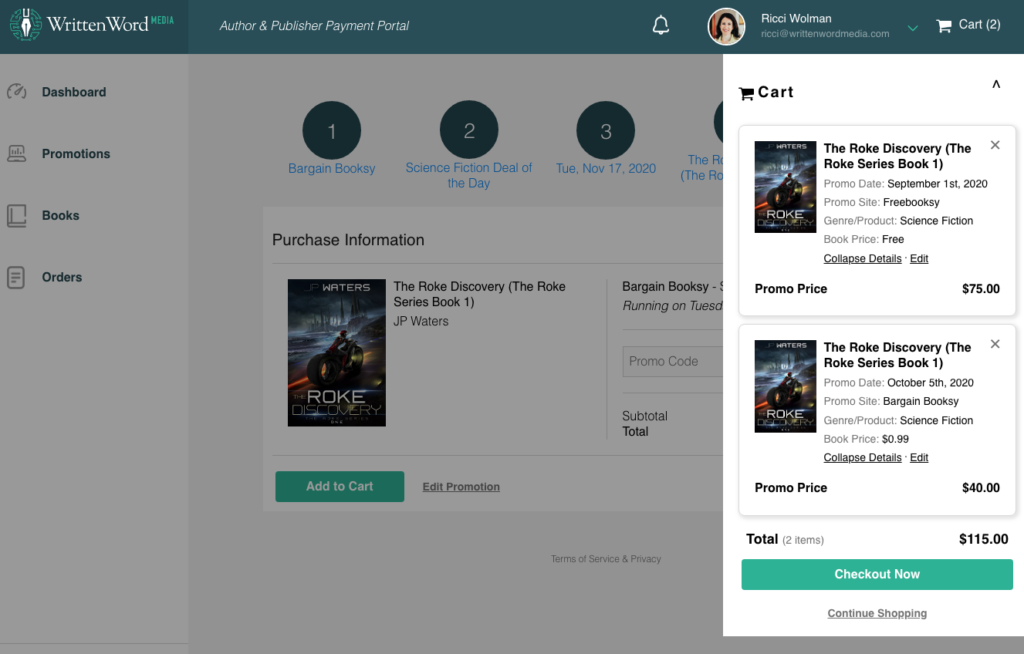1024x654 pixels.
Task: Click the $40.00 promo price
Action: point(981,488)
